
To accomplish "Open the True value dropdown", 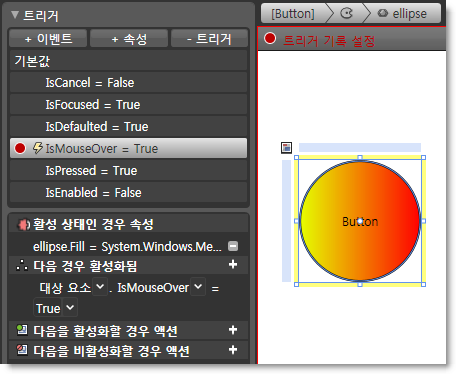I will point(70,307).
